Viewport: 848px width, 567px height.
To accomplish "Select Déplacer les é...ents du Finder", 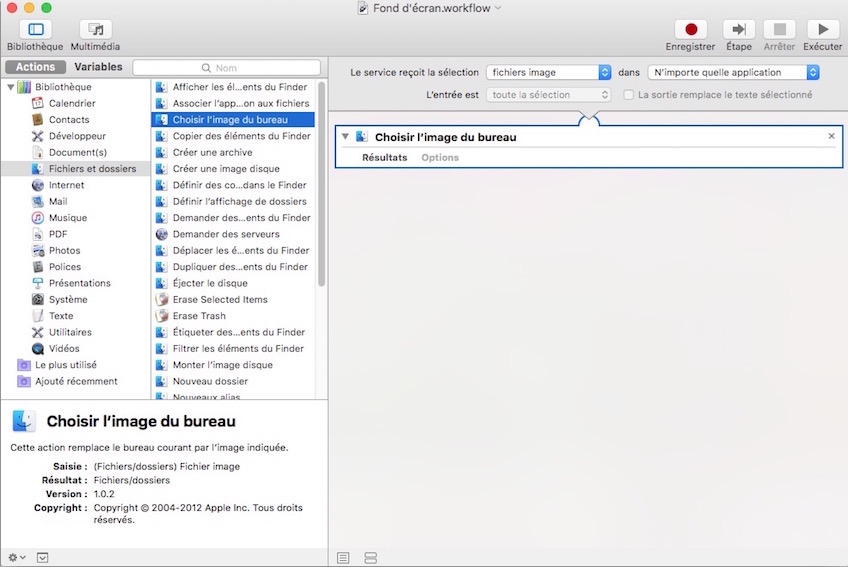I will tap(233, 250).
